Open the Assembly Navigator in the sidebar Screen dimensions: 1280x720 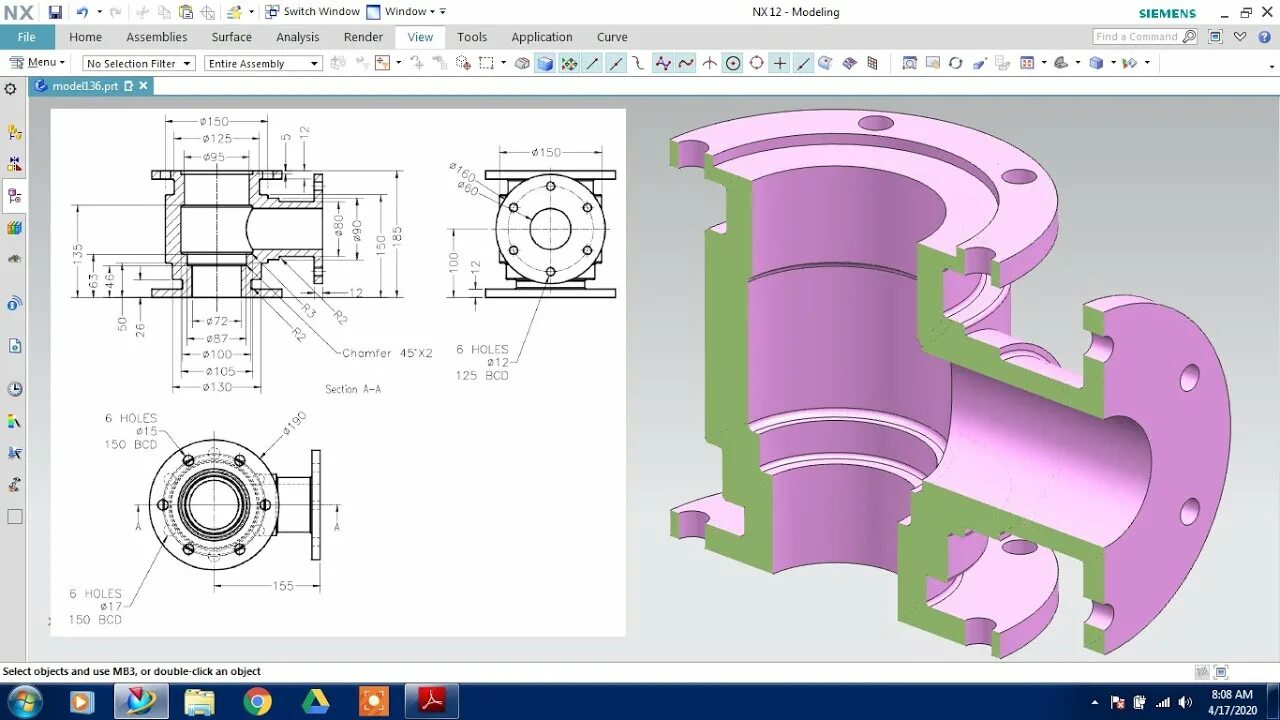pyautogui.click(x=14, y=131)
